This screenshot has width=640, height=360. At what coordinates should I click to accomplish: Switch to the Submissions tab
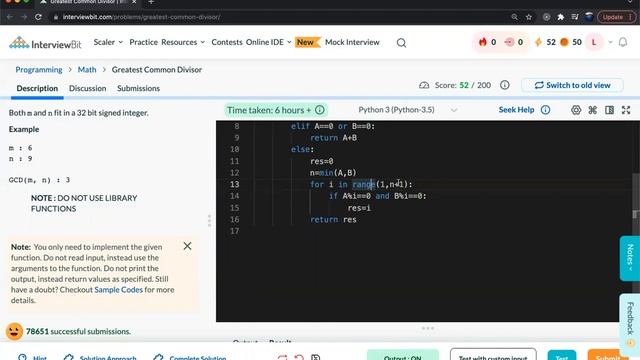pyautogui.click(x=138, y=89)
